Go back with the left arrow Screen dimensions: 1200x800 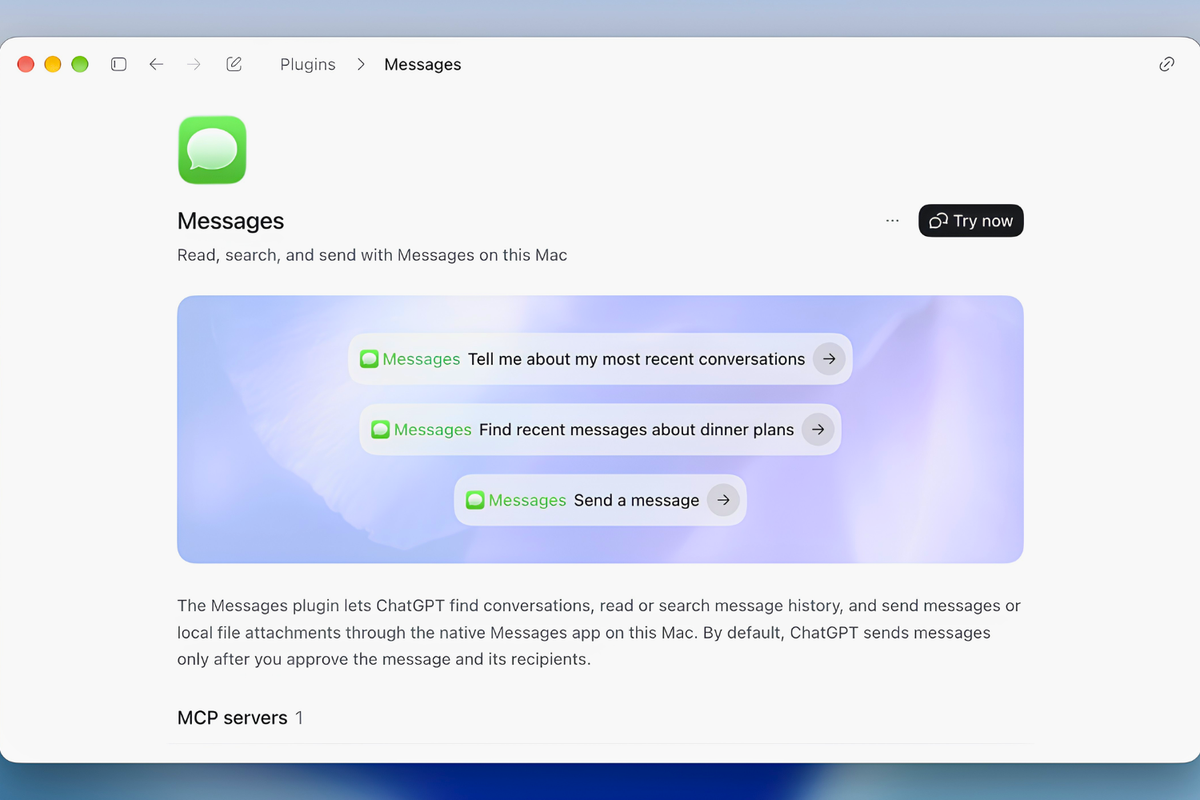[156, 64]
